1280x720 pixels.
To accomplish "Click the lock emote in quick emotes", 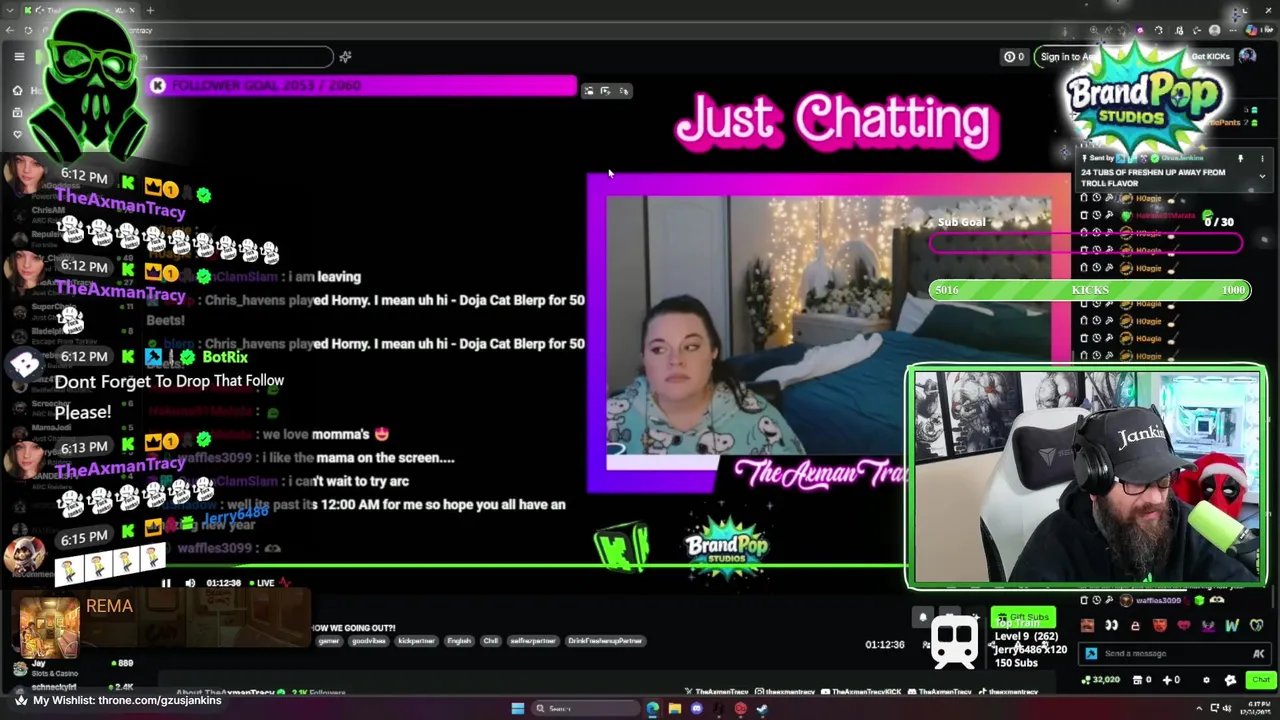I will coord(1135,626).
